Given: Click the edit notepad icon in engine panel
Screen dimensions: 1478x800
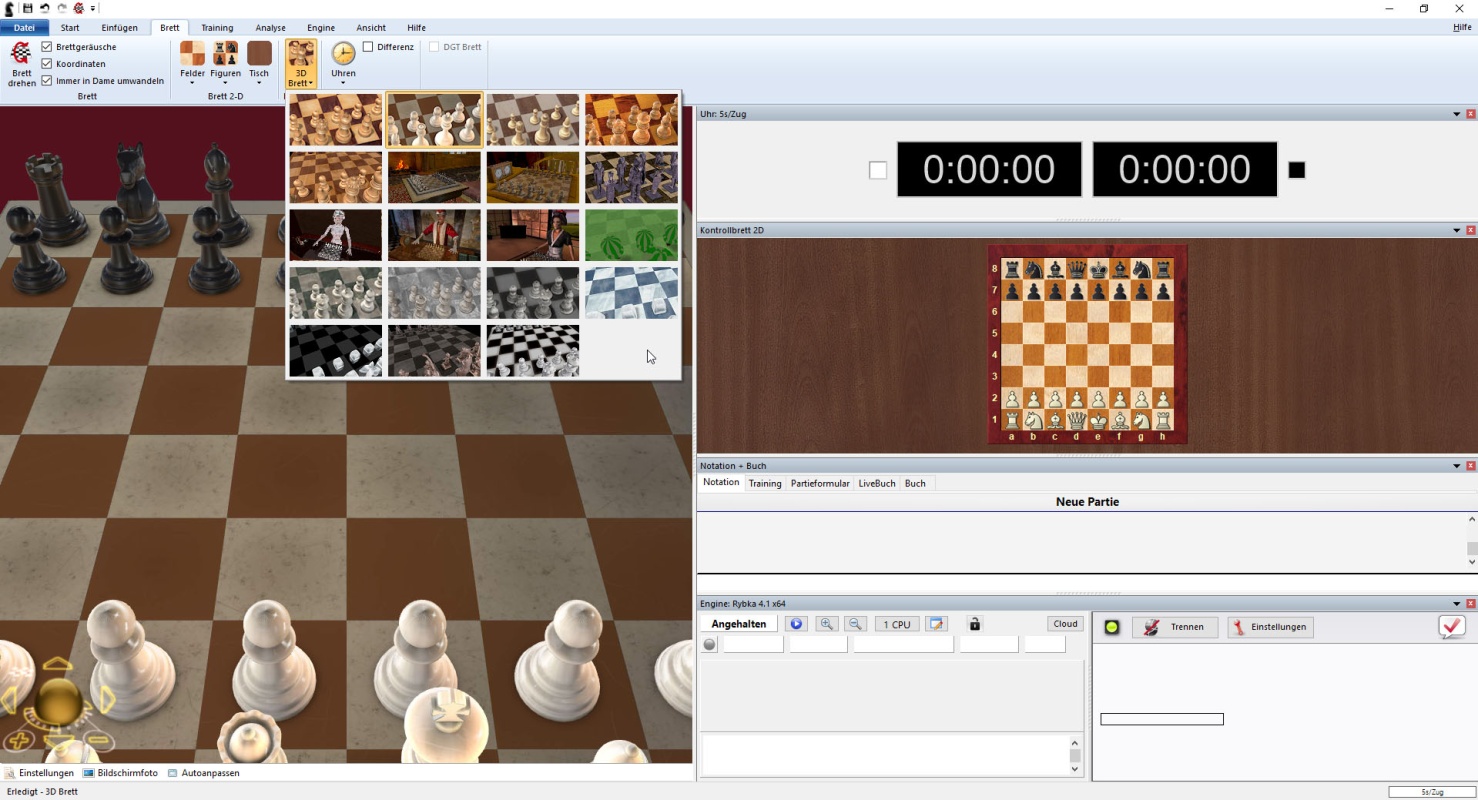Looking at the screenshot, I should click(936, 624).
